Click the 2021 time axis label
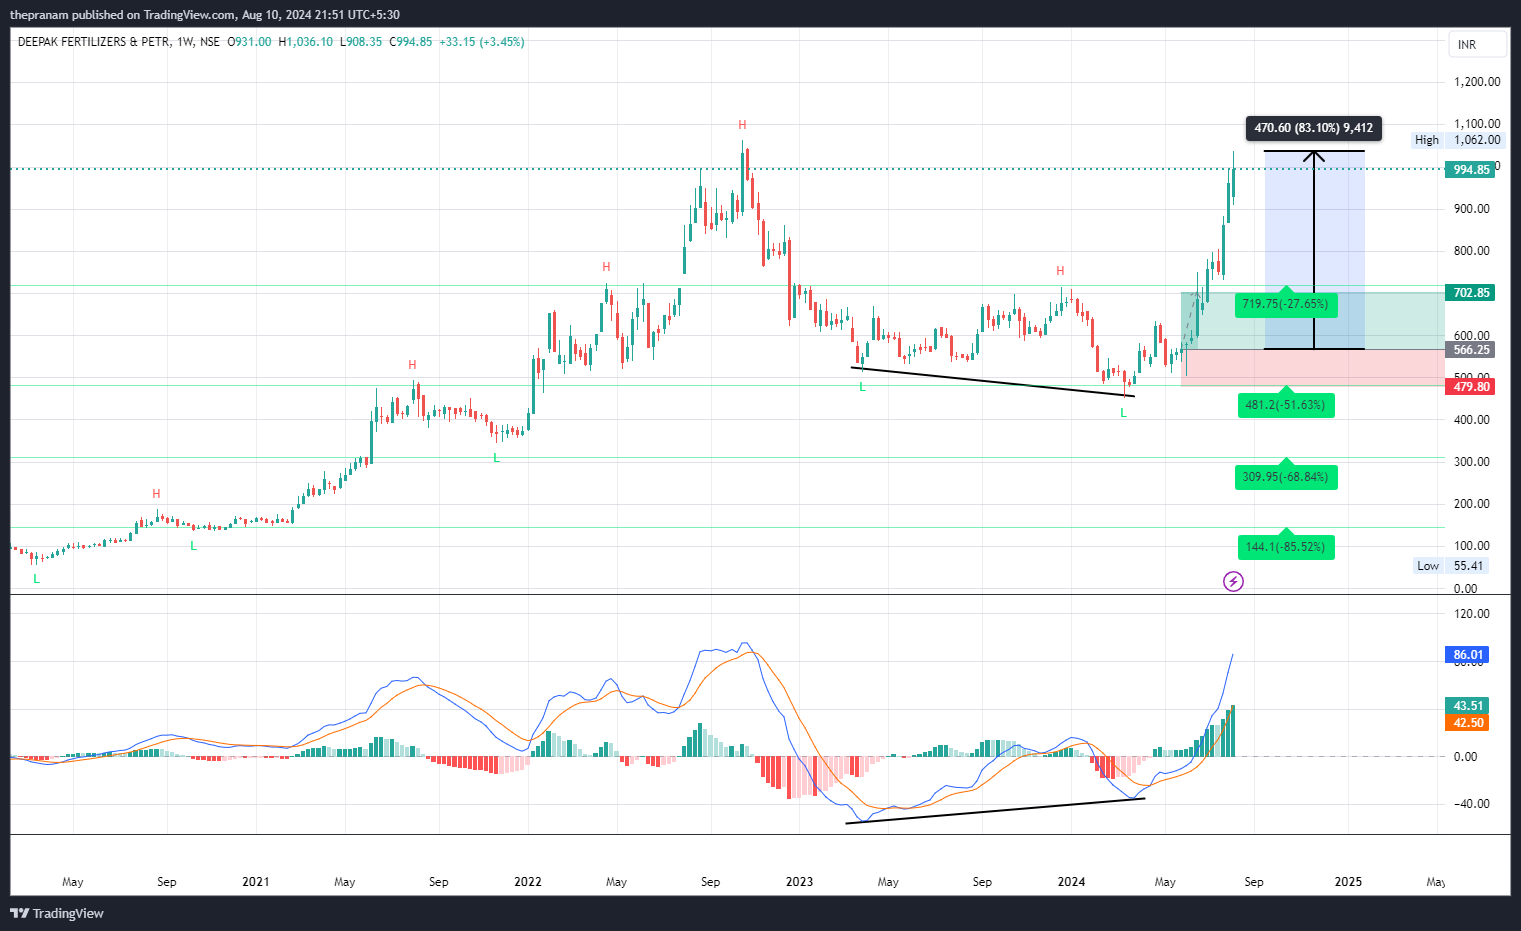This screenshot has height=931, width=1521. [x=256, y=882]
